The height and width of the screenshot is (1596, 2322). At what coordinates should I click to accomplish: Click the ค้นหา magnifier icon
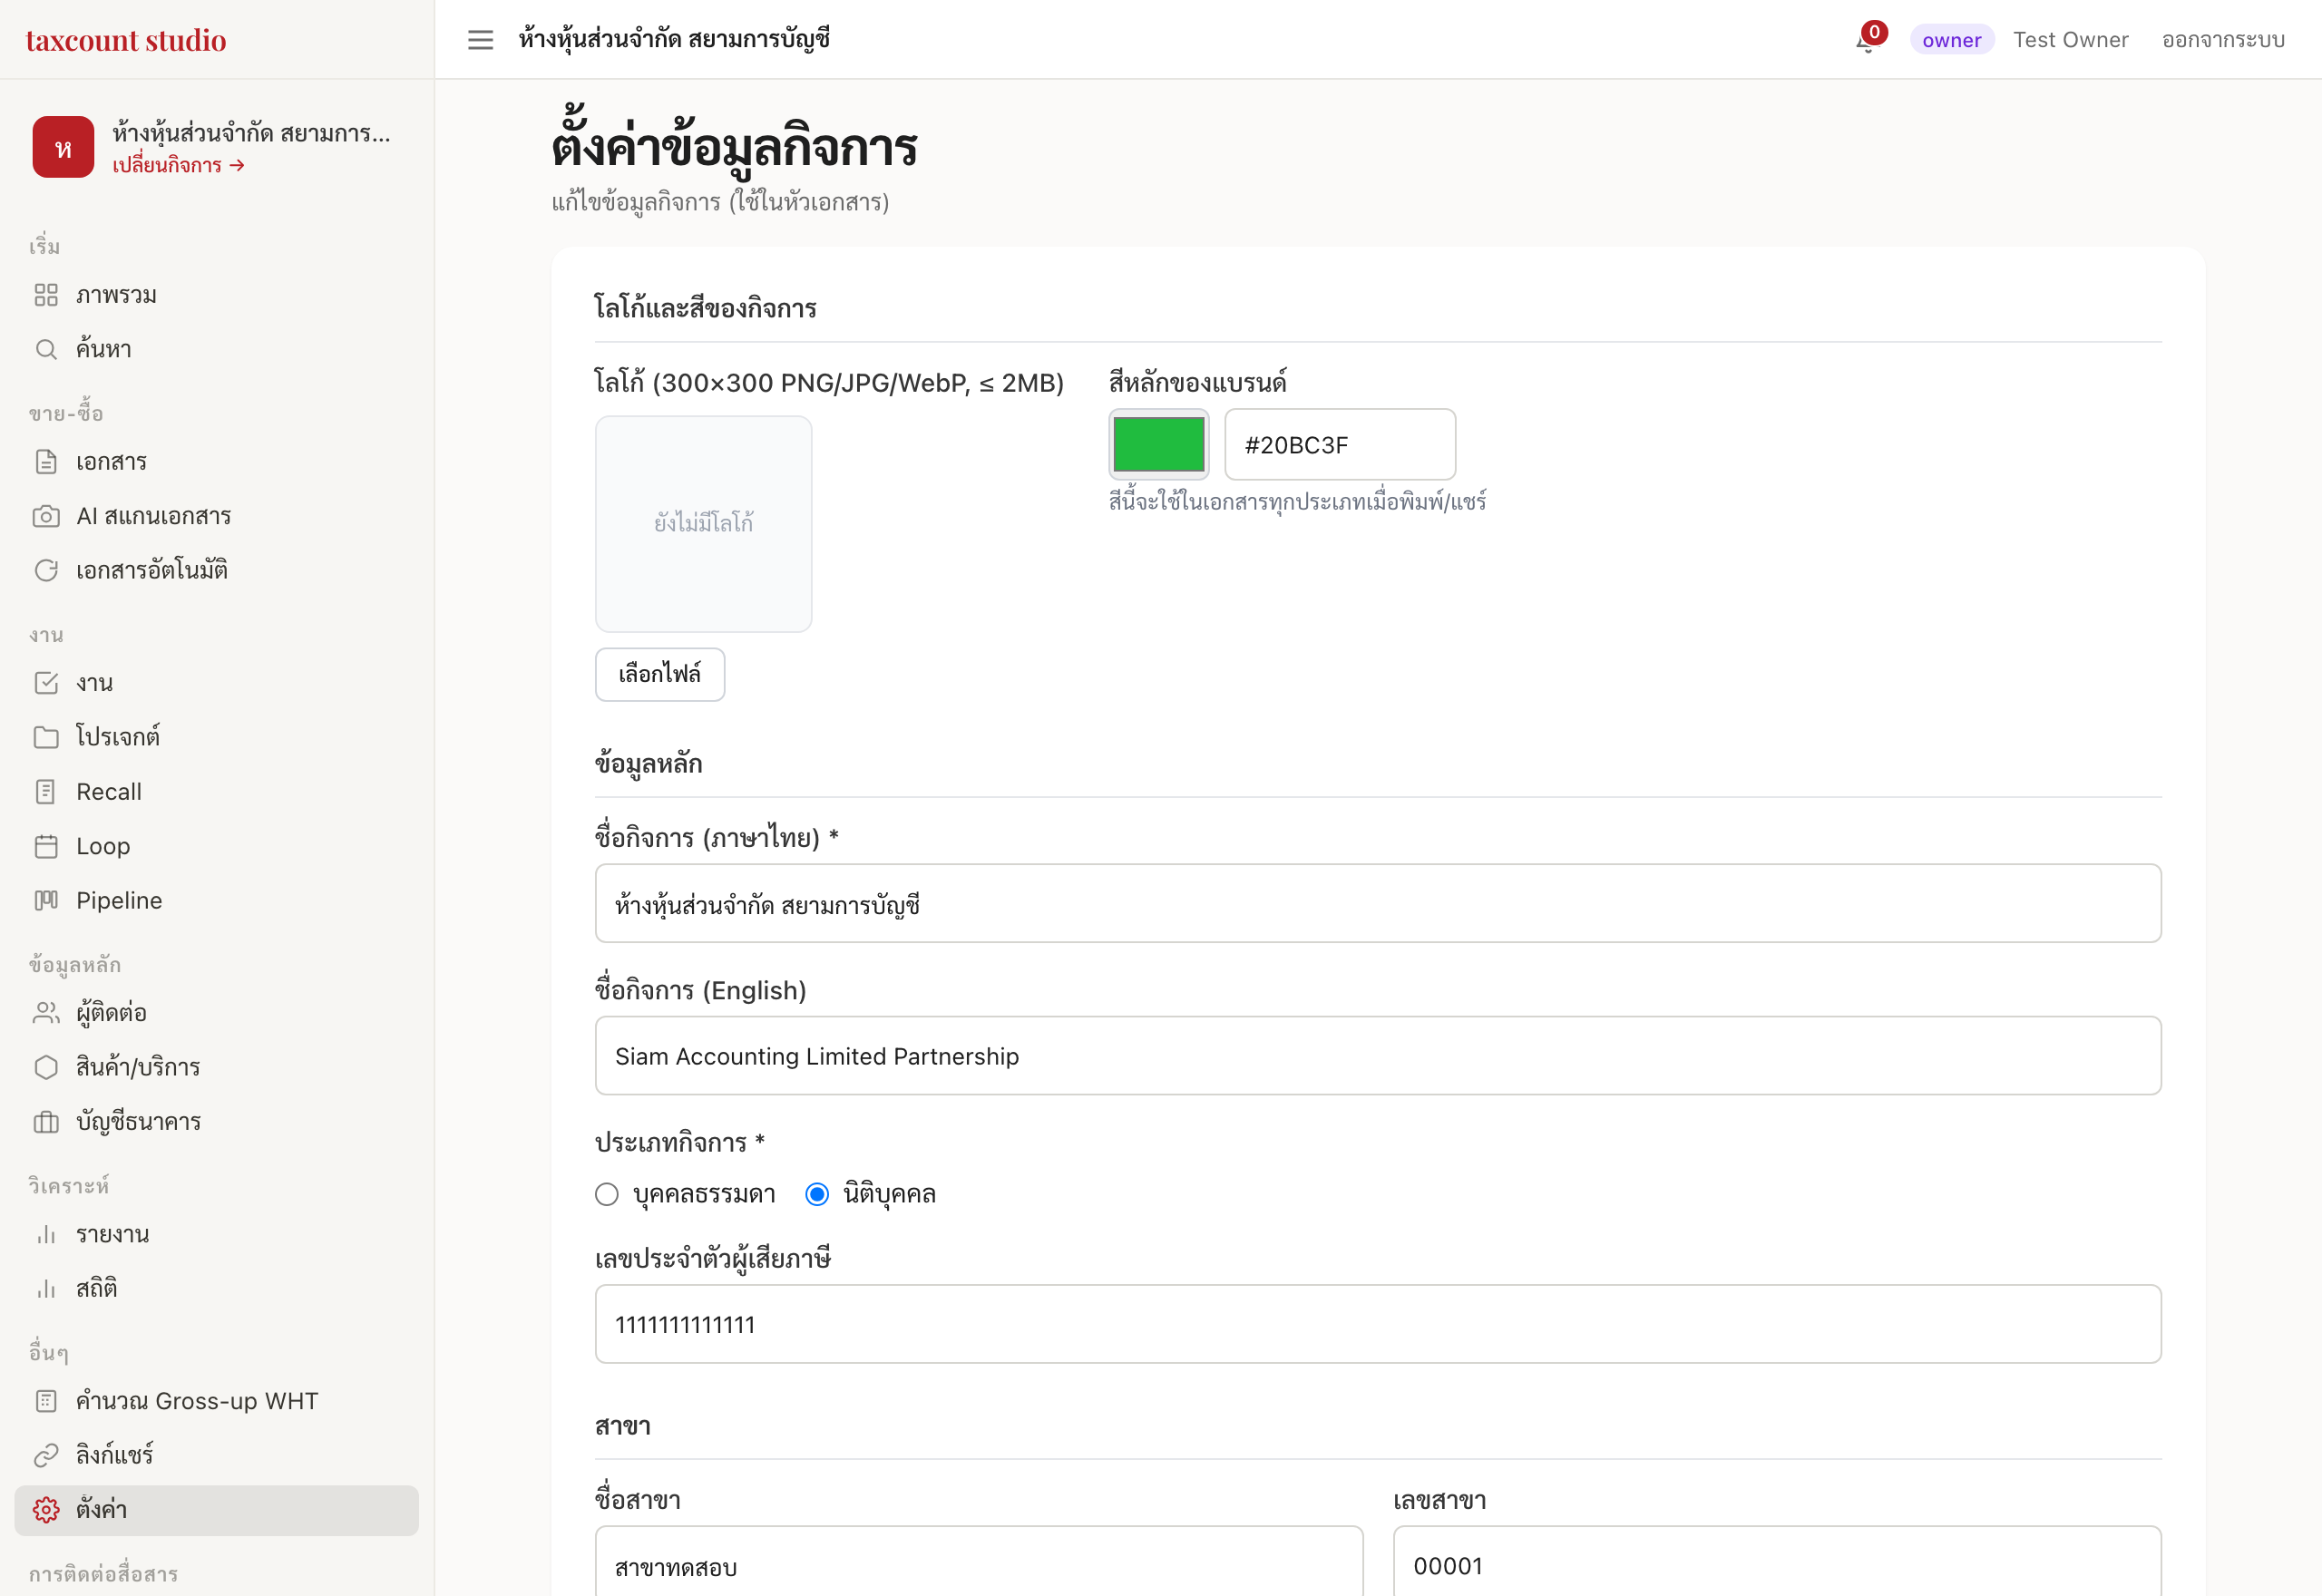pyautogui.click(x=46, y=349)
